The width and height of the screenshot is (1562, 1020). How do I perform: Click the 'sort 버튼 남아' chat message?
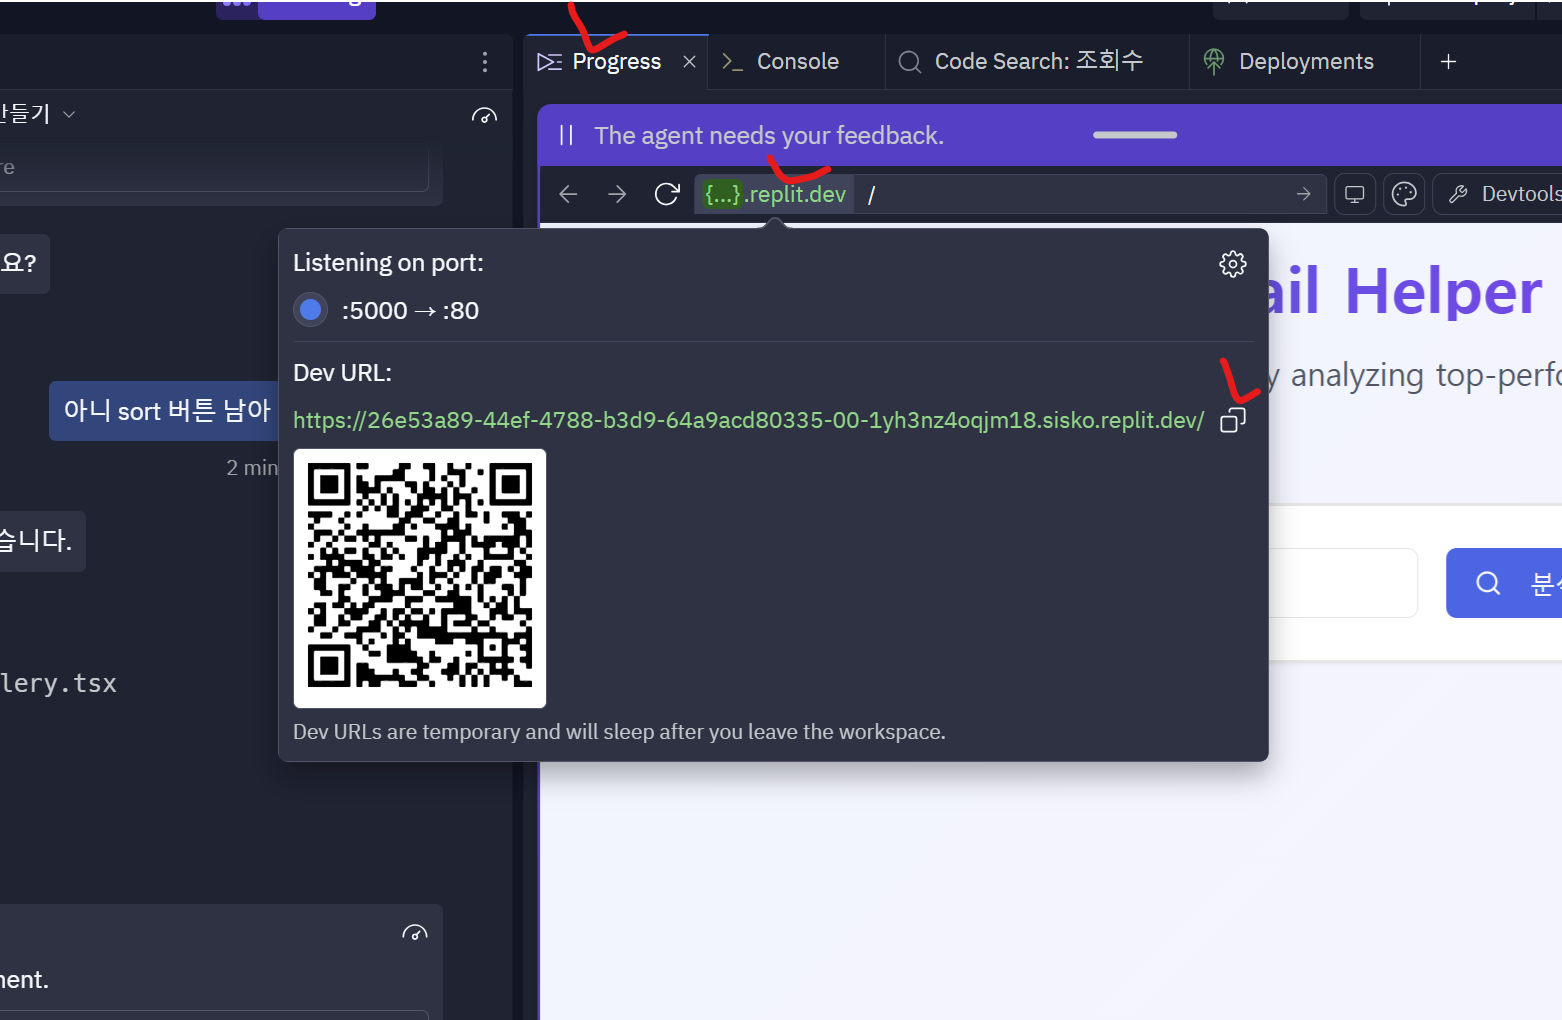tap(164, 411)
